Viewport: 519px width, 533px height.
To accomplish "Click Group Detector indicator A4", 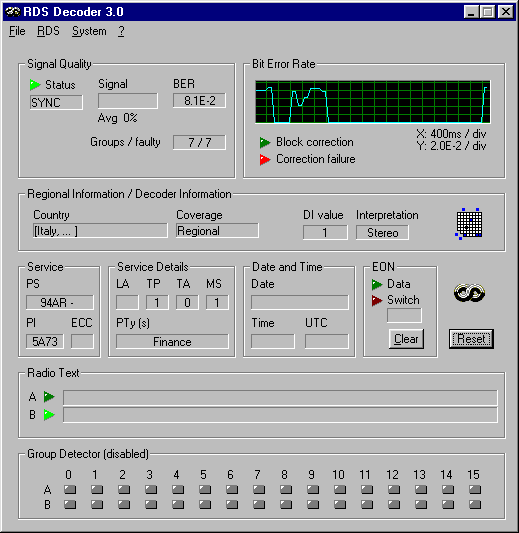I will (178, 489).
